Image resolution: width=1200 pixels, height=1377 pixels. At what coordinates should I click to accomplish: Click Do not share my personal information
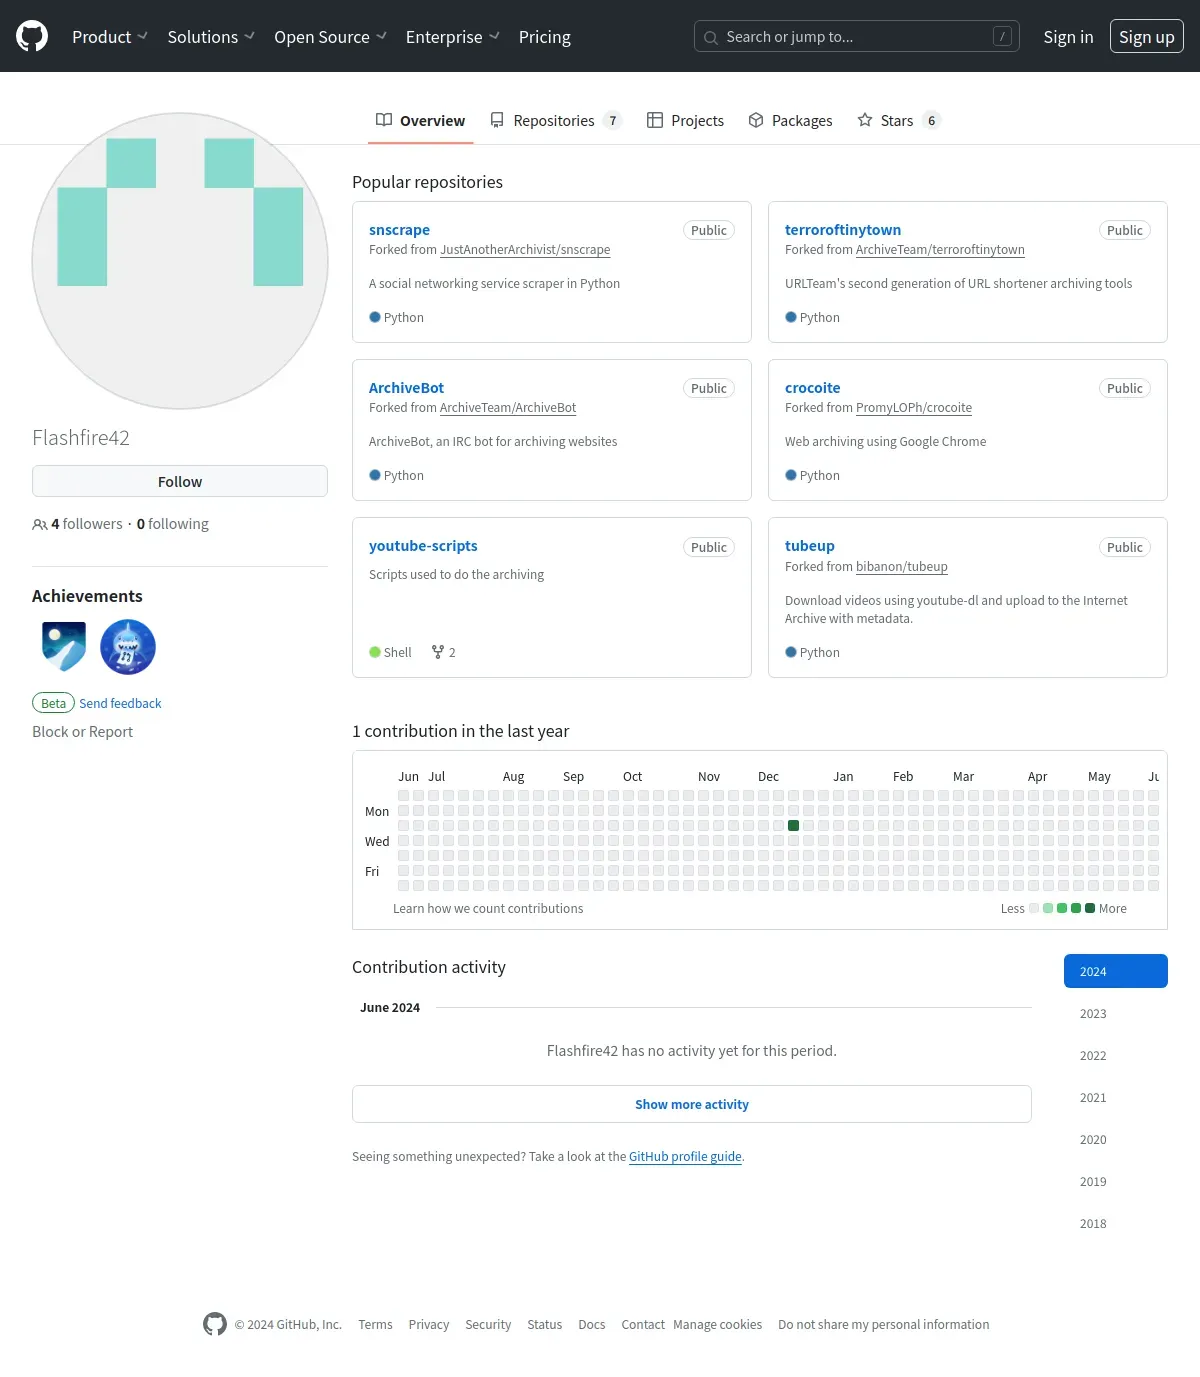click(884, 1324)
